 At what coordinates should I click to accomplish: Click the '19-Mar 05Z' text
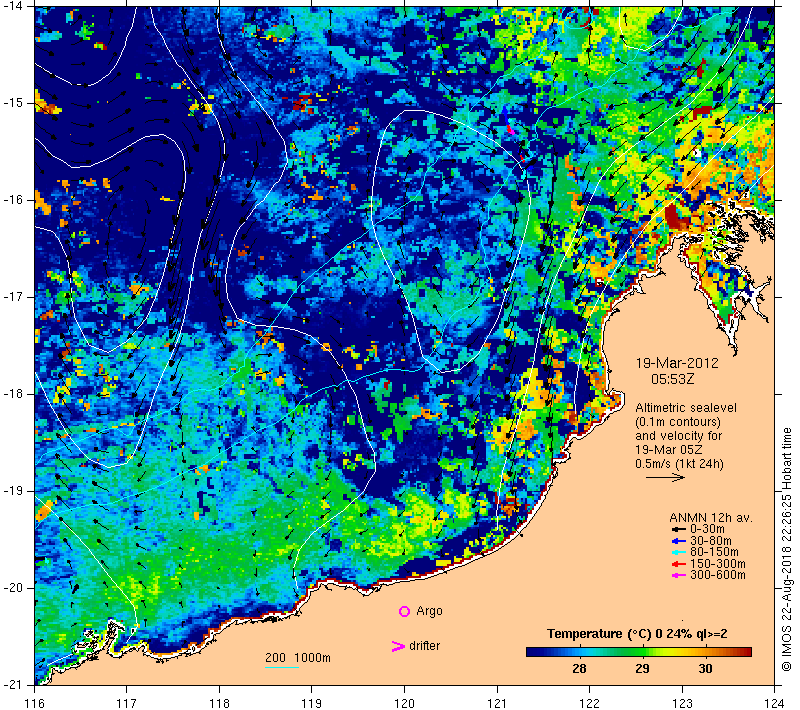[x=668, y=450]
